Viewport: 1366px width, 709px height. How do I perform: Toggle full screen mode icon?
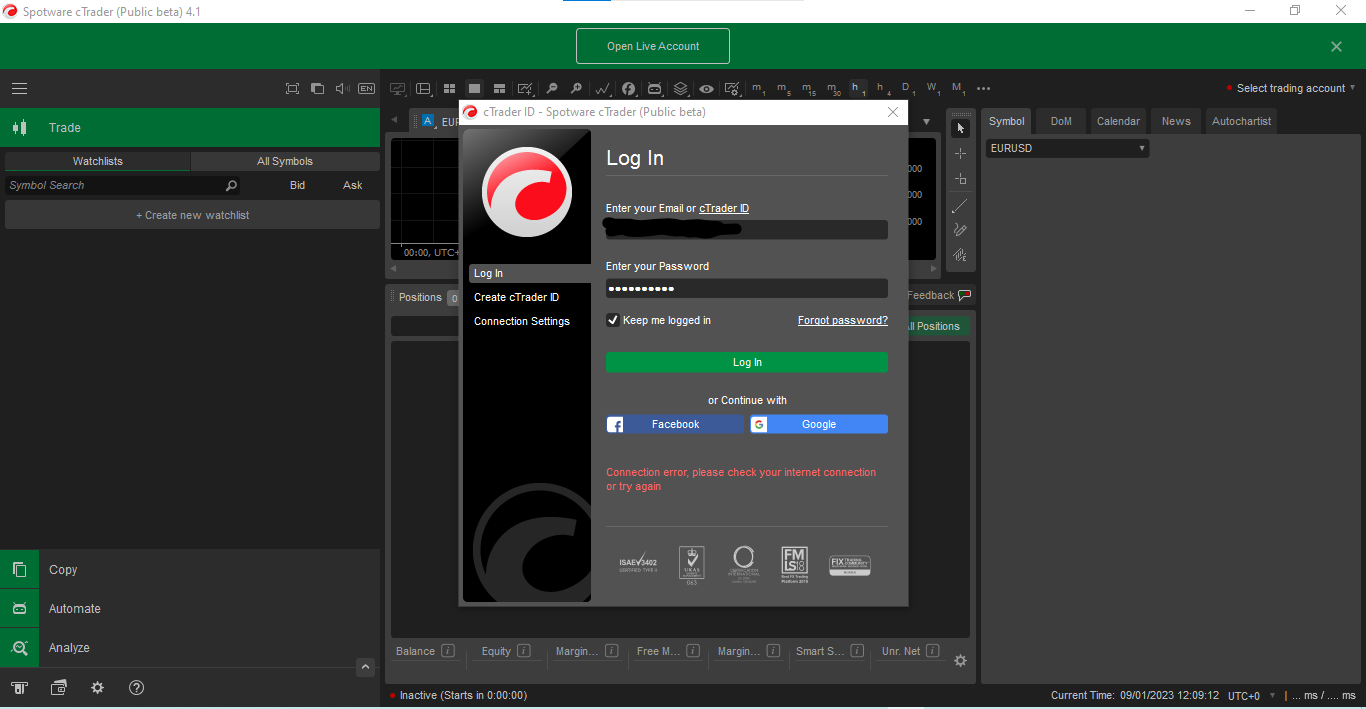[x=292, y=88]
